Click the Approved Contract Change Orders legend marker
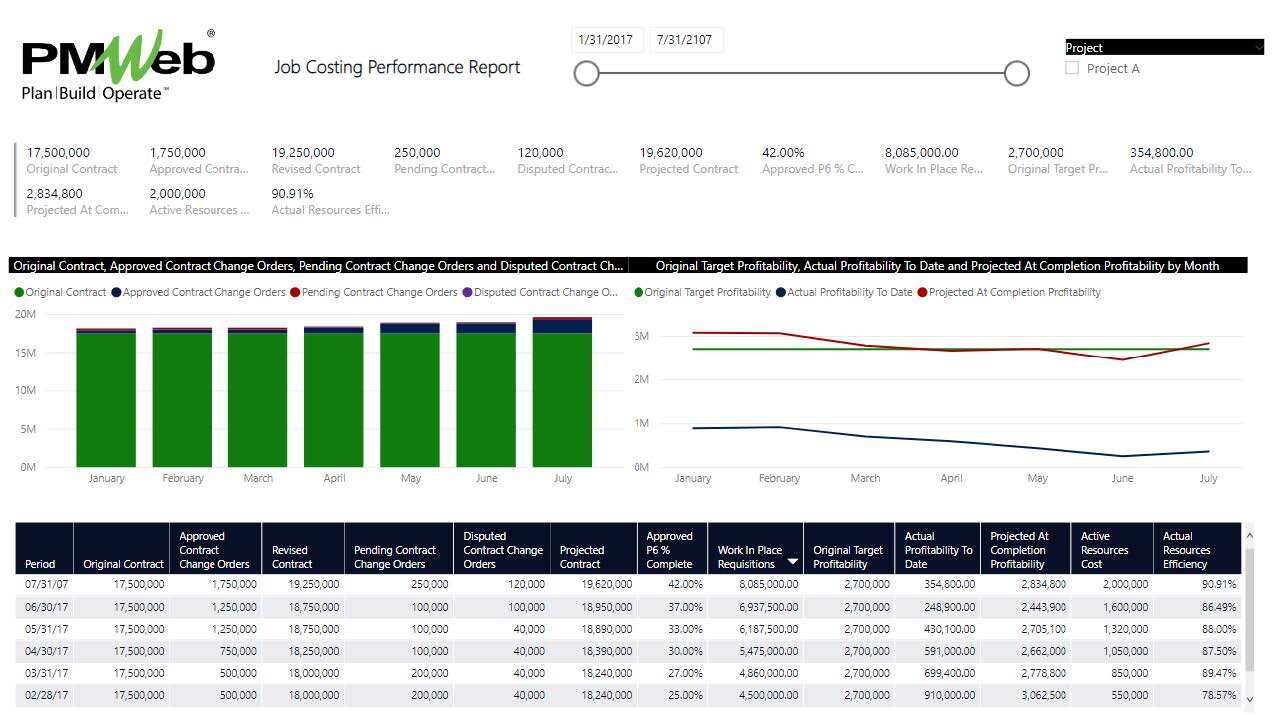The width and height of the screenshot is (1276, 715). (x=116, y=293)
